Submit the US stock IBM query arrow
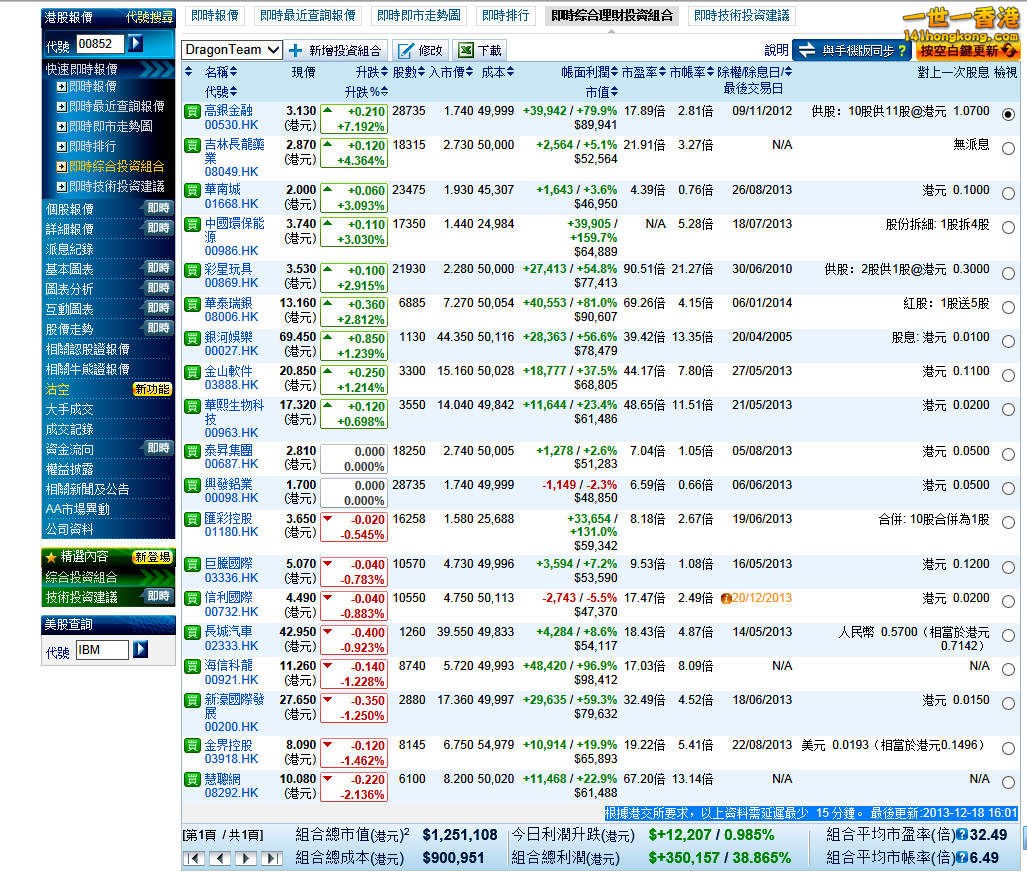Image resolution: width=1027 pixels, height=875 pixels. pos(140,650)
